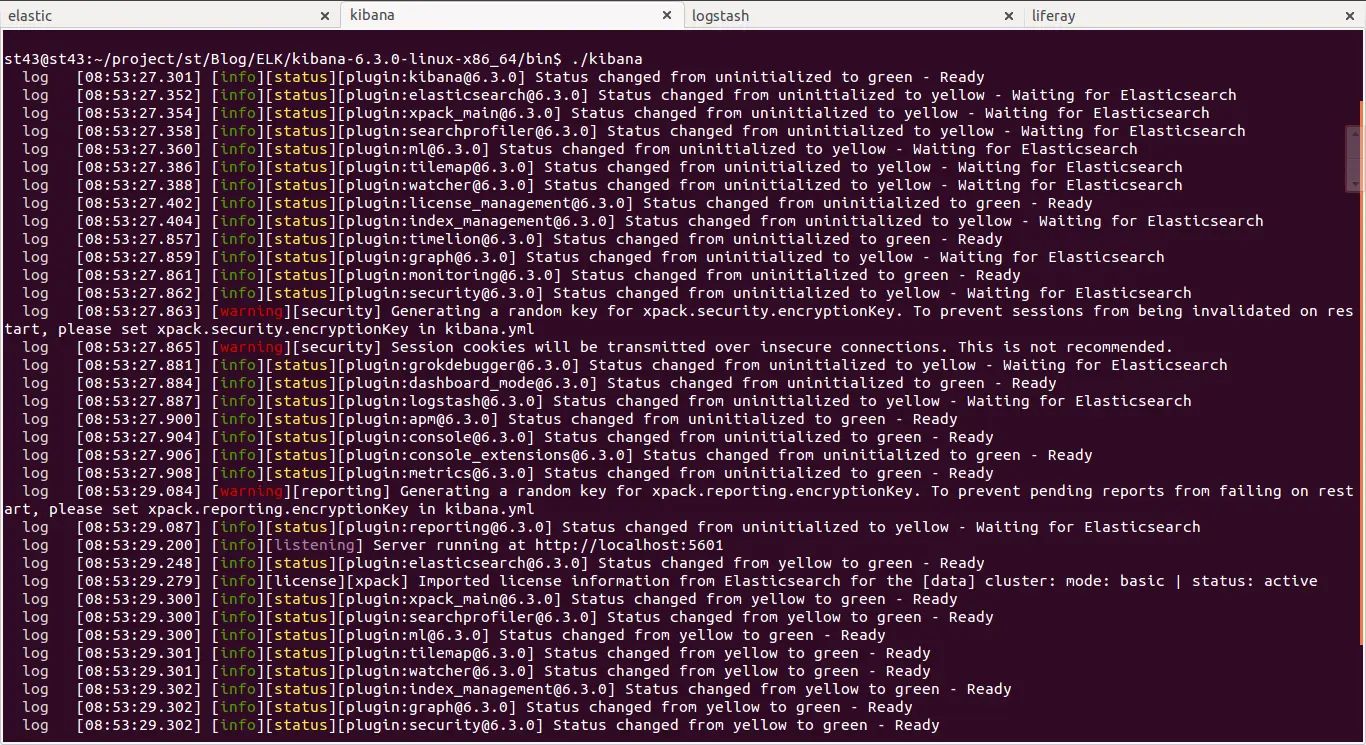Screen dimensions: 1366x745
Task: Click 'plugin:xpack_main@6.3.0' in the 08:53:27.354 line
Action: 451,113
